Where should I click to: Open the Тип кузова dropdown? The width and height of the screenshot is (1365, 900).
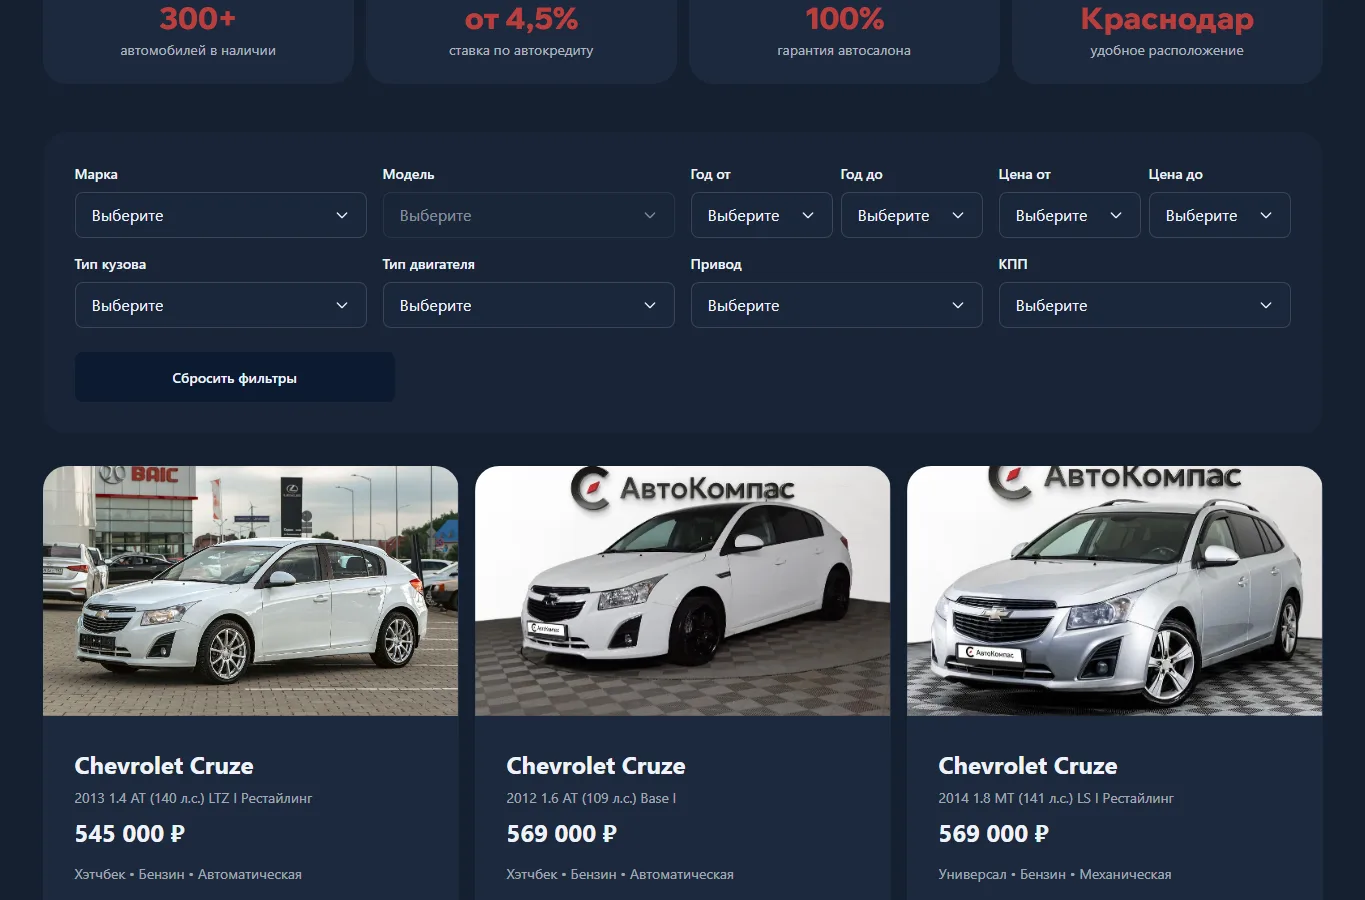tap(221, 305)
